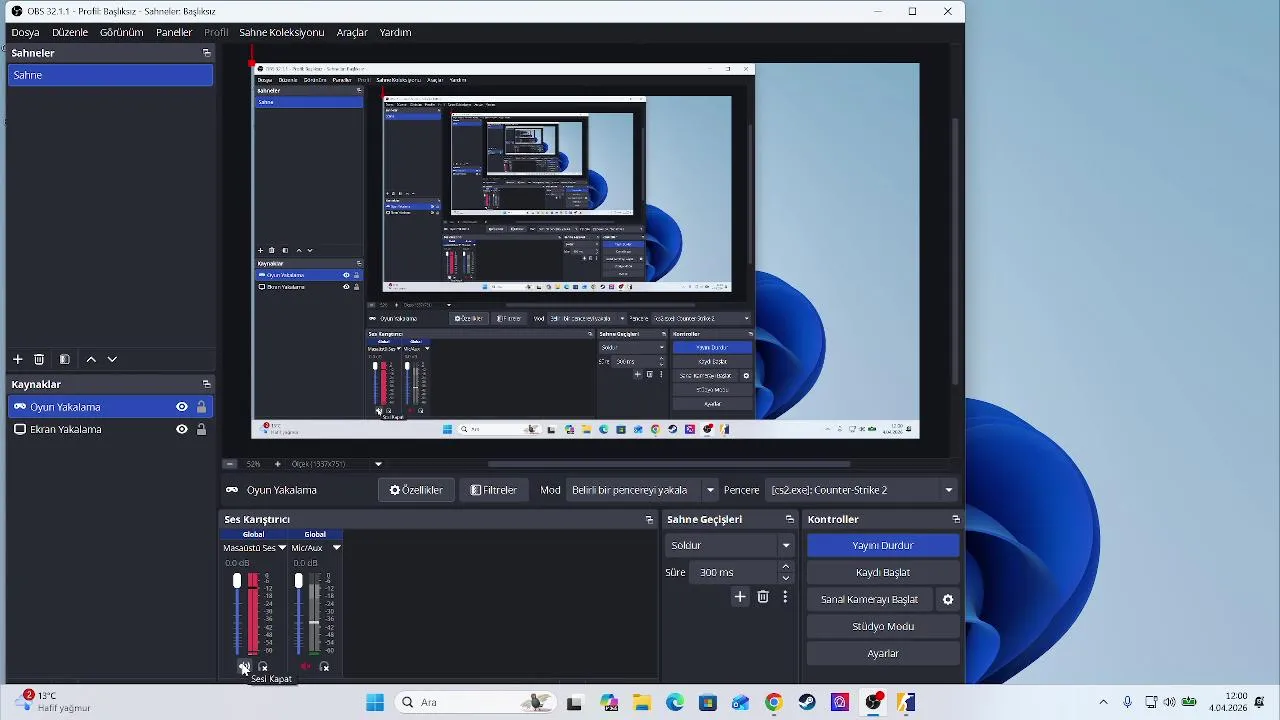Open the Araçlar menu
1280x720 pixels.
[352, 32]
